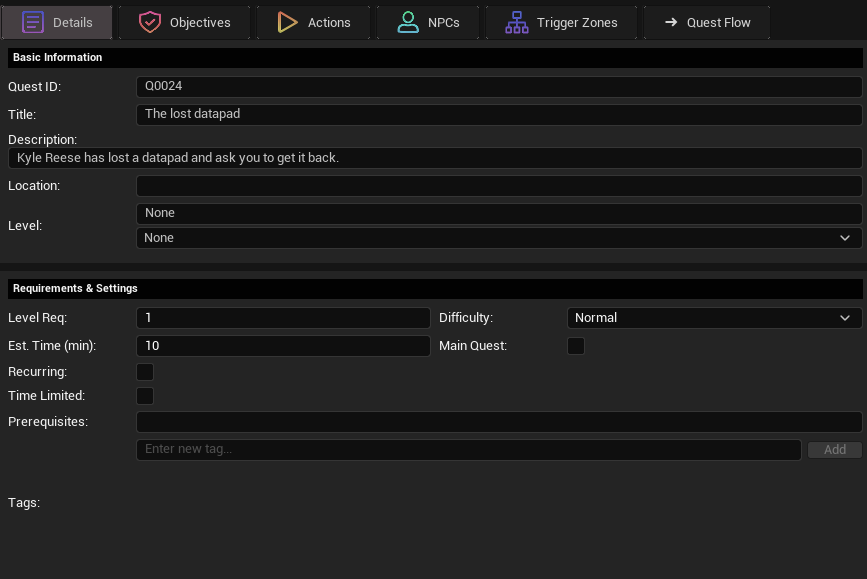Screen dimensions: 867x579
Task: Open the NPCs tab
Action: (x=428, y=23)
